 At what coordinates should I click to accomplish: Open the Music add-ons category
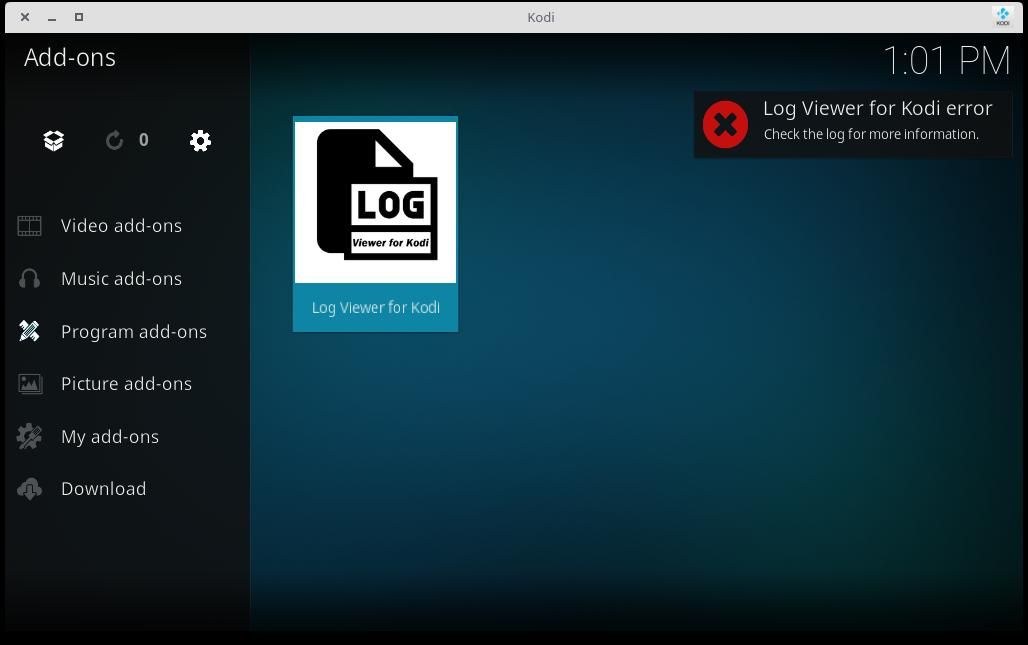(x=122, y=278)
